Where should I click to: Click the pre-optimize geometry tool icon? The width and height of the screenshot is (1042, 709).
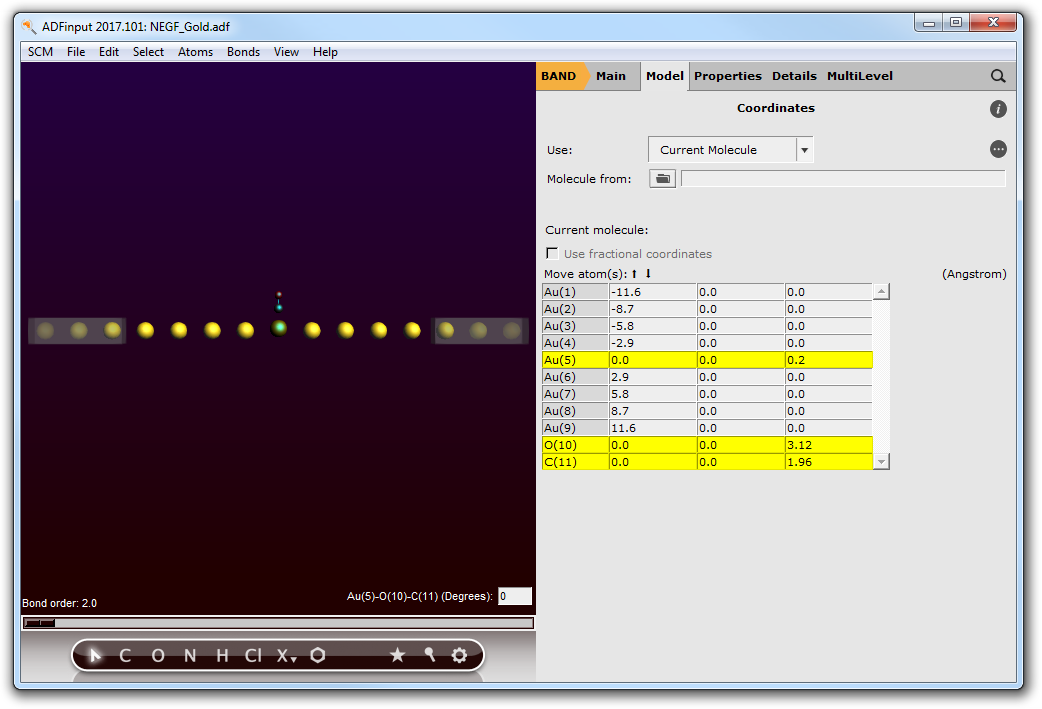click(429, 655)
